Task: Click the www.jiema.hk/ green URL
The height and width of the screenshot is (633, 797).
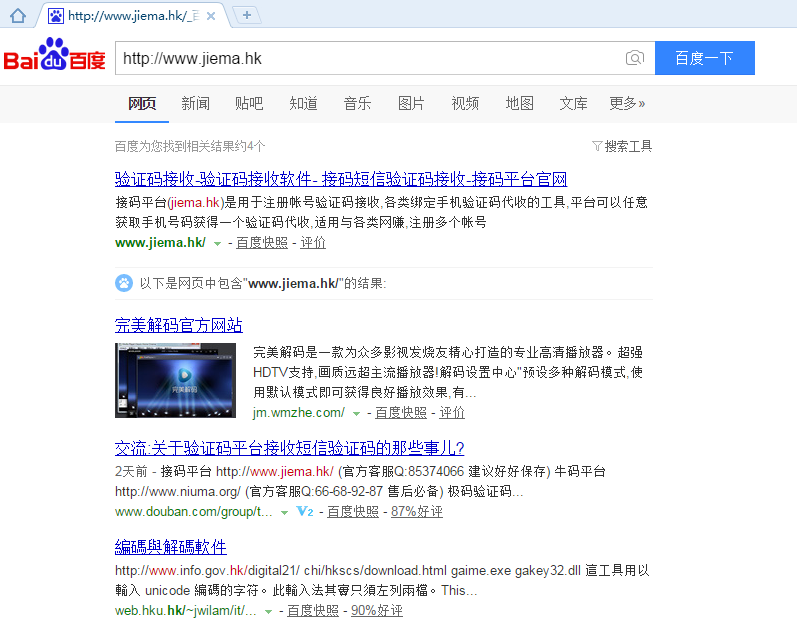Action: click(x=161, y=243)
